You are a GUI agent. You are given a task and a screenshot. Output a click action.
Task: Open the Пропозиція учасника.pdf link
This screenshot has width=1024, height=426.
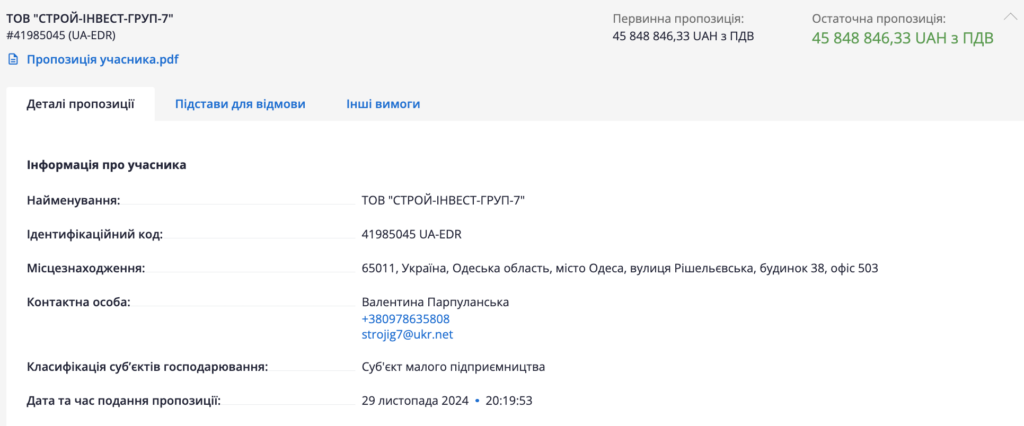[x=102, y=59]
